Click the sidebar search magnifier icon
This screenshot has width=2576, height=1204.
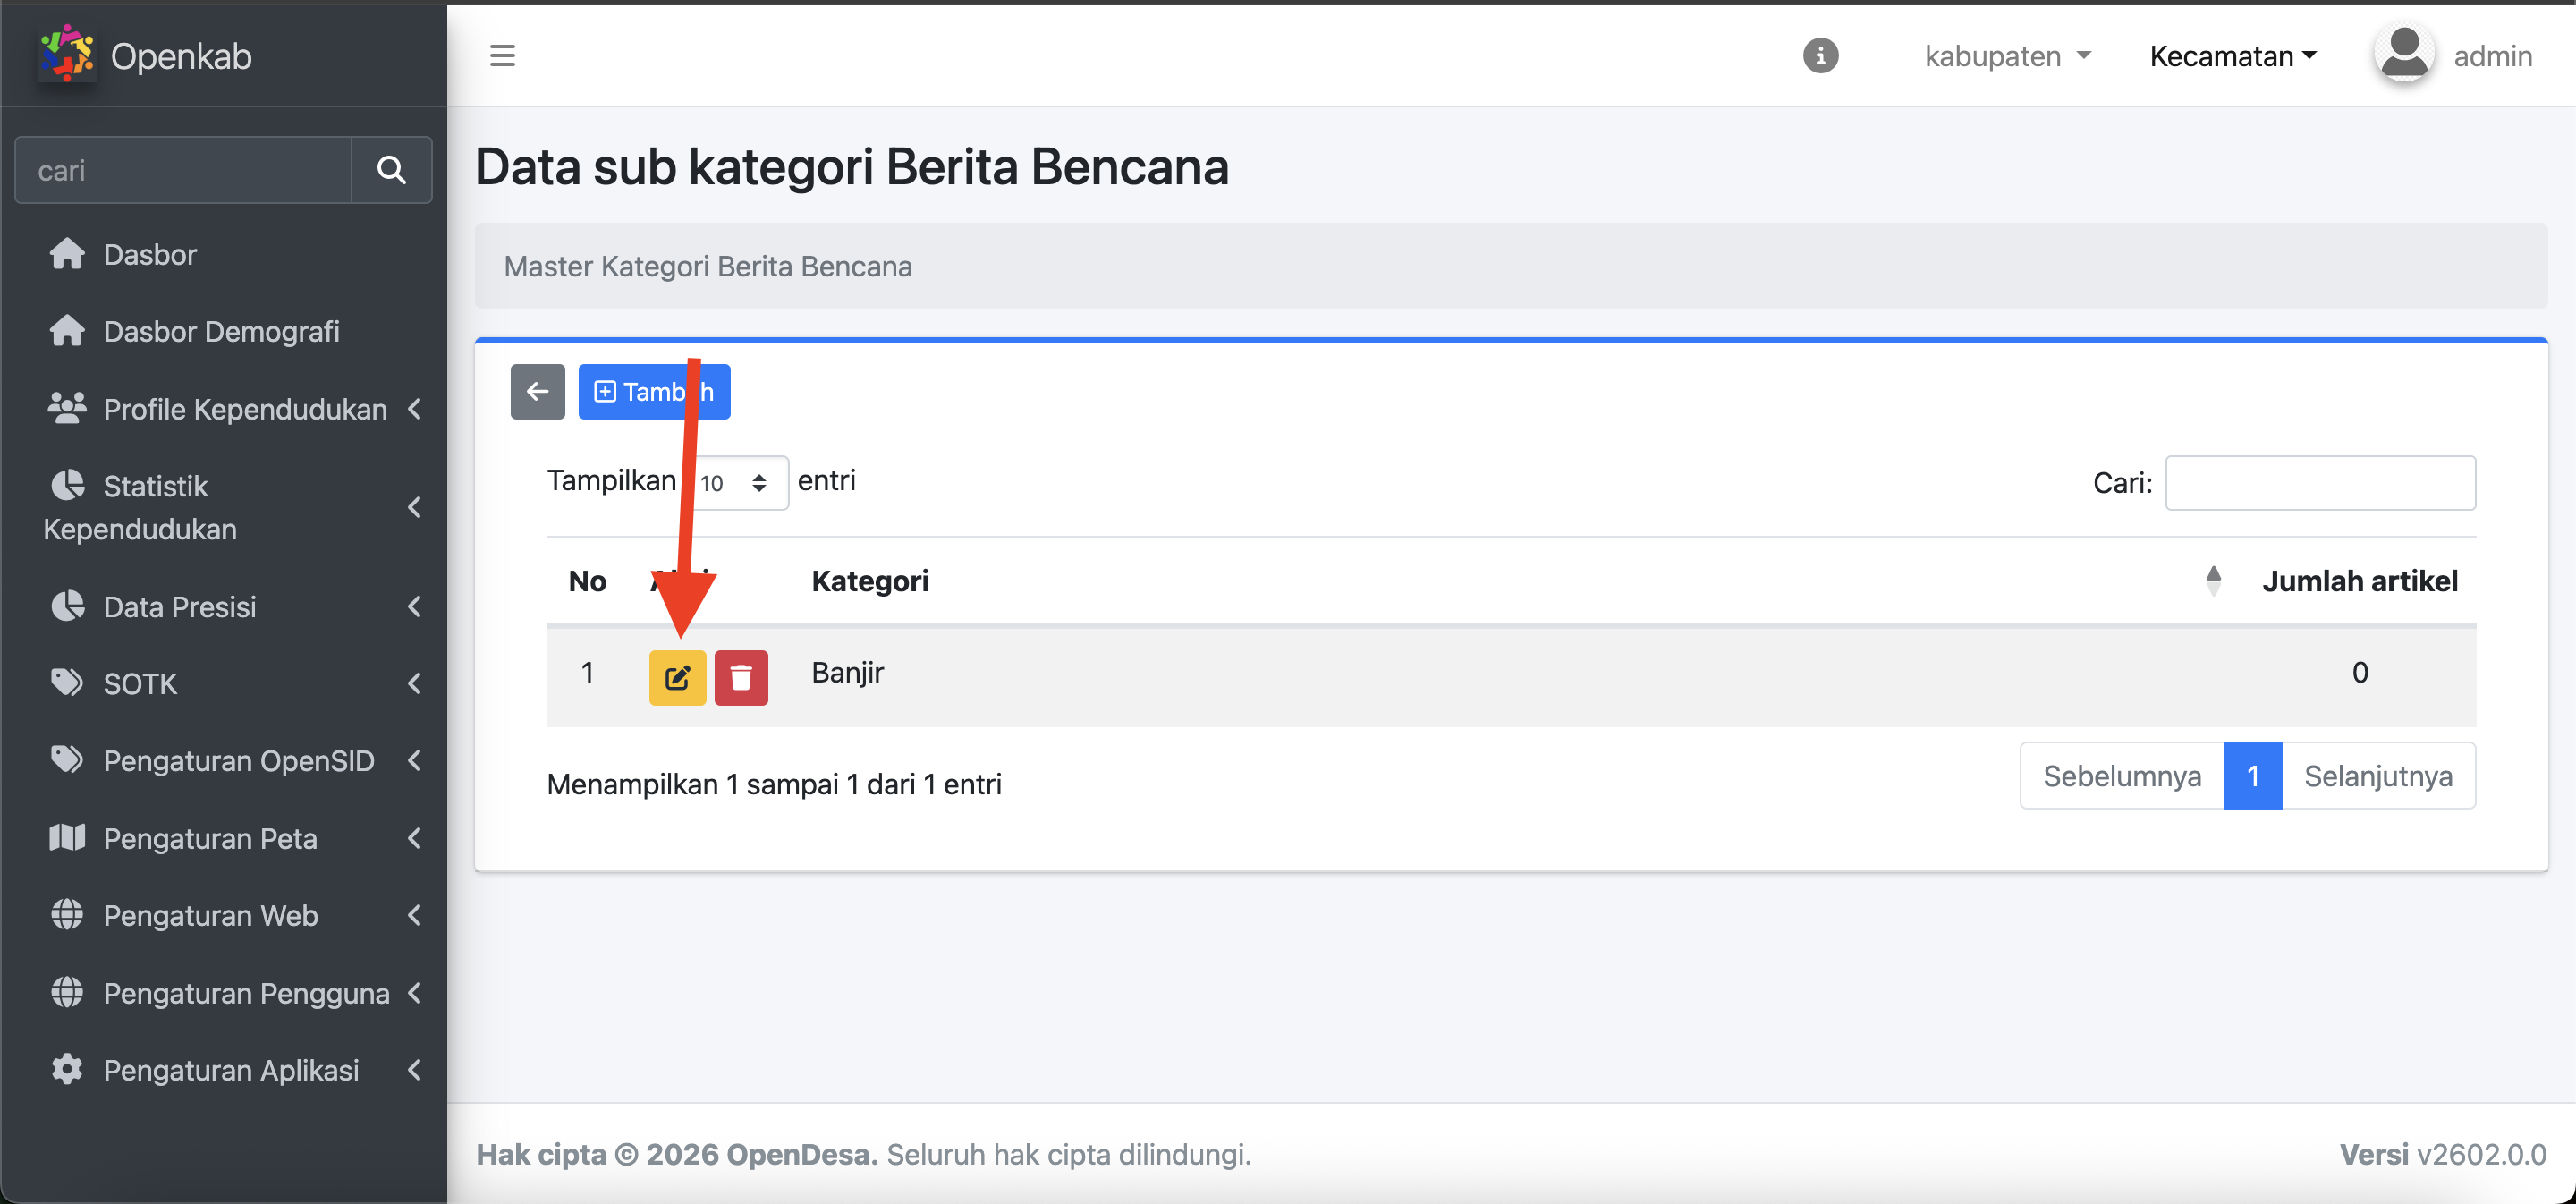click(x=391, y=170)
